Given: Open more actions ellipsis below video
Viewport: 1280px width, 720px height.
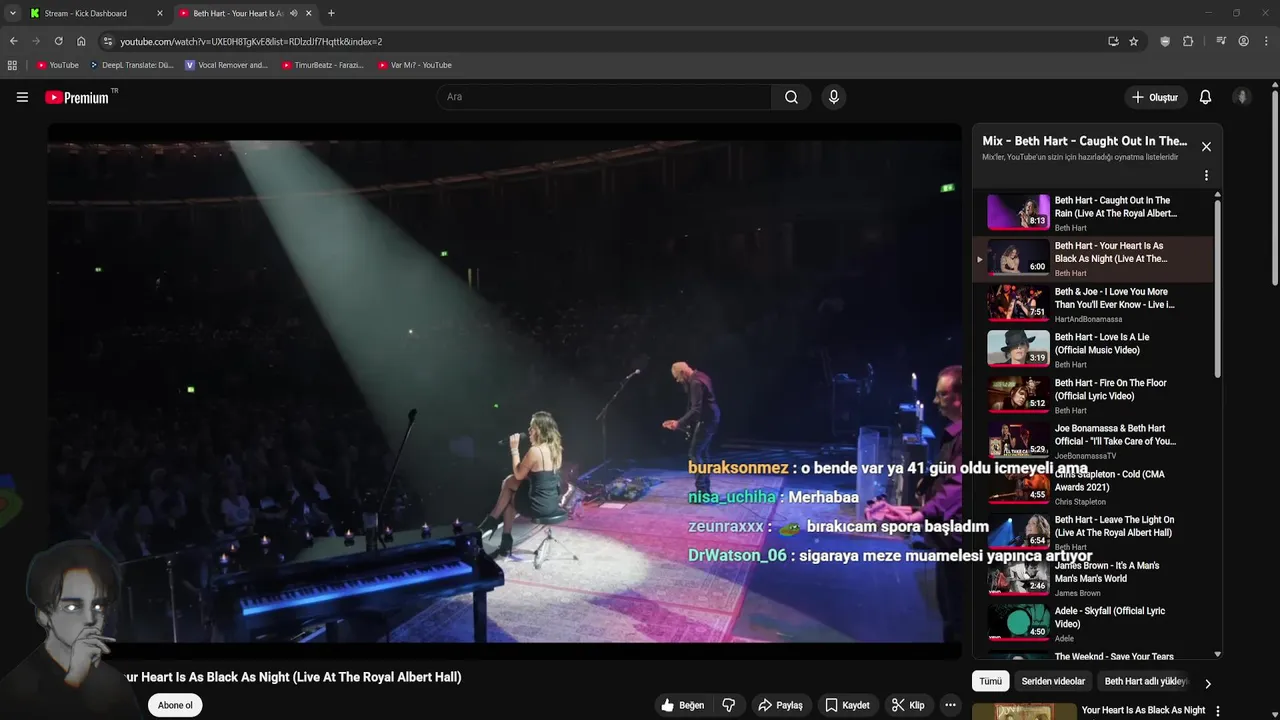Looking at the screenshot, I should click(950, 705).
